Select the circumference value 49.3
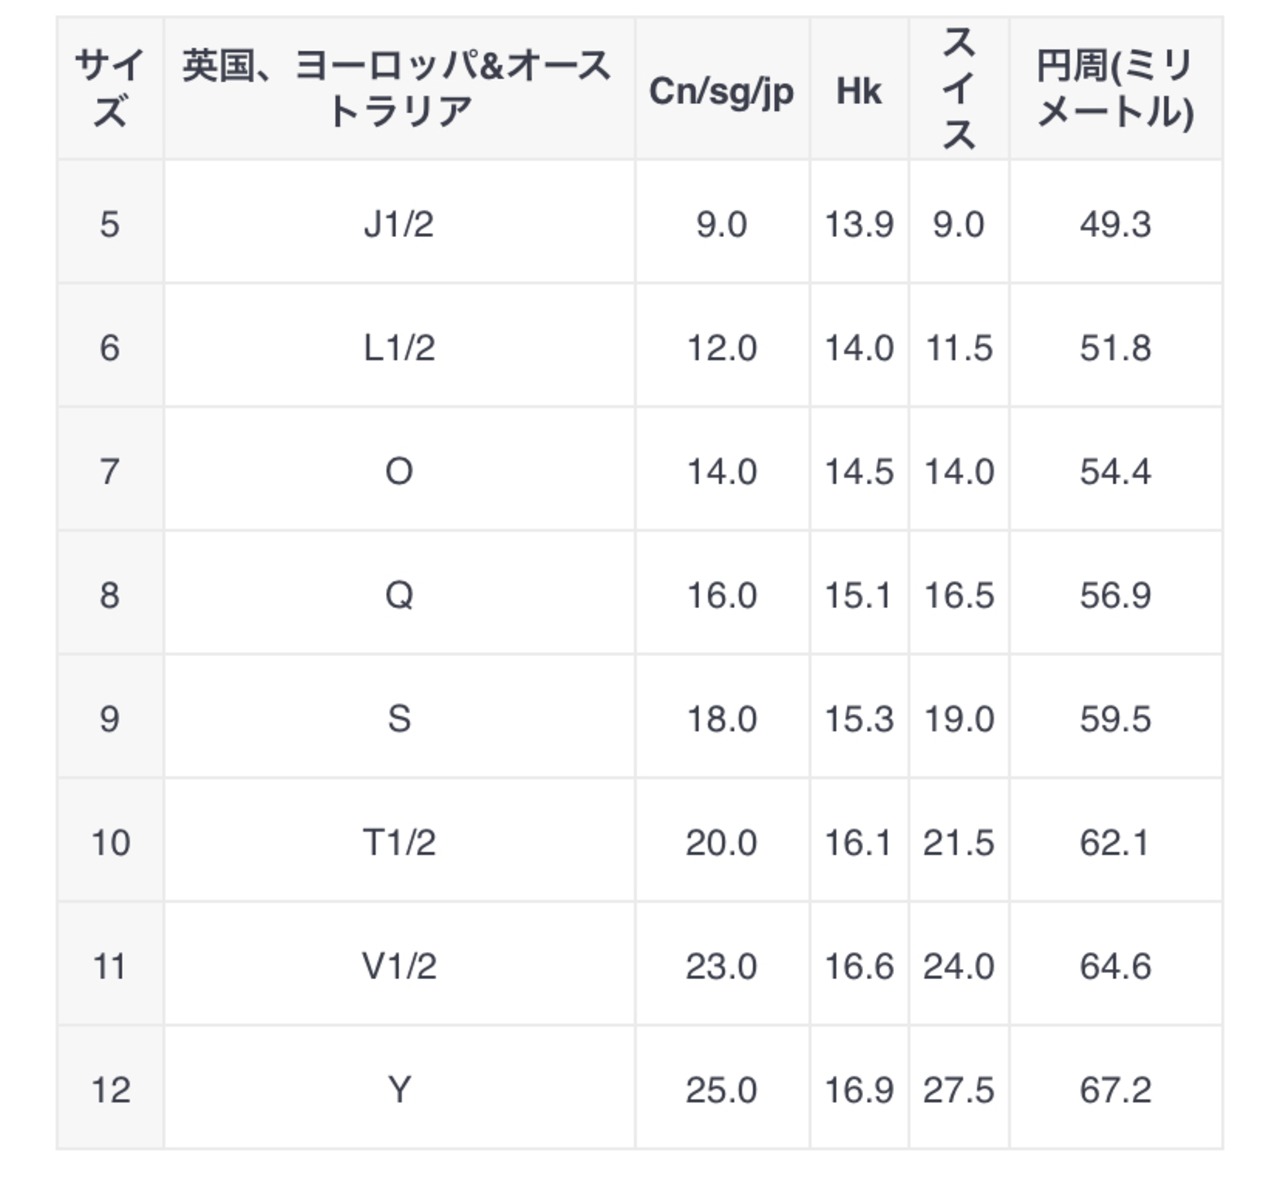The height and width of the screenshot is (1189, 1280). (1115, 224)
